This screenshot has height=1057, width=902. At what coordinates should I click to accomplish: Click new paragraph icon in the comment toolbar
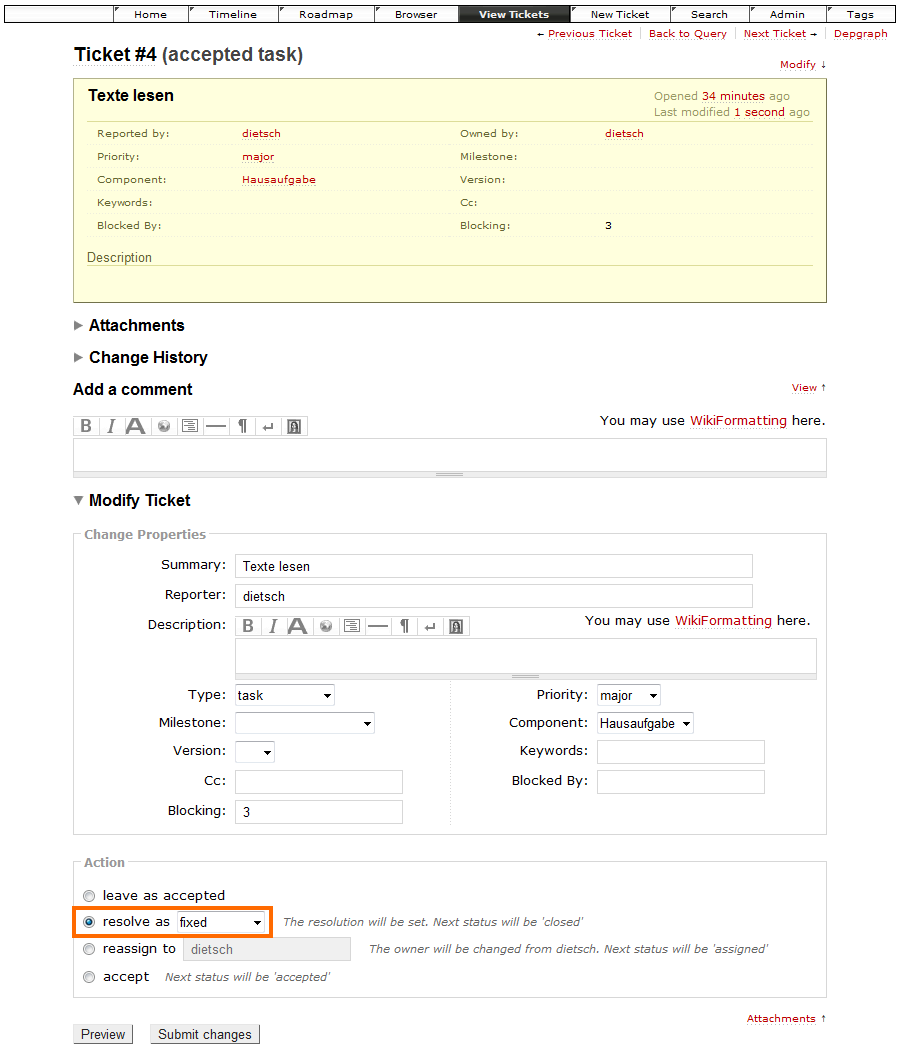click(242, 426)
